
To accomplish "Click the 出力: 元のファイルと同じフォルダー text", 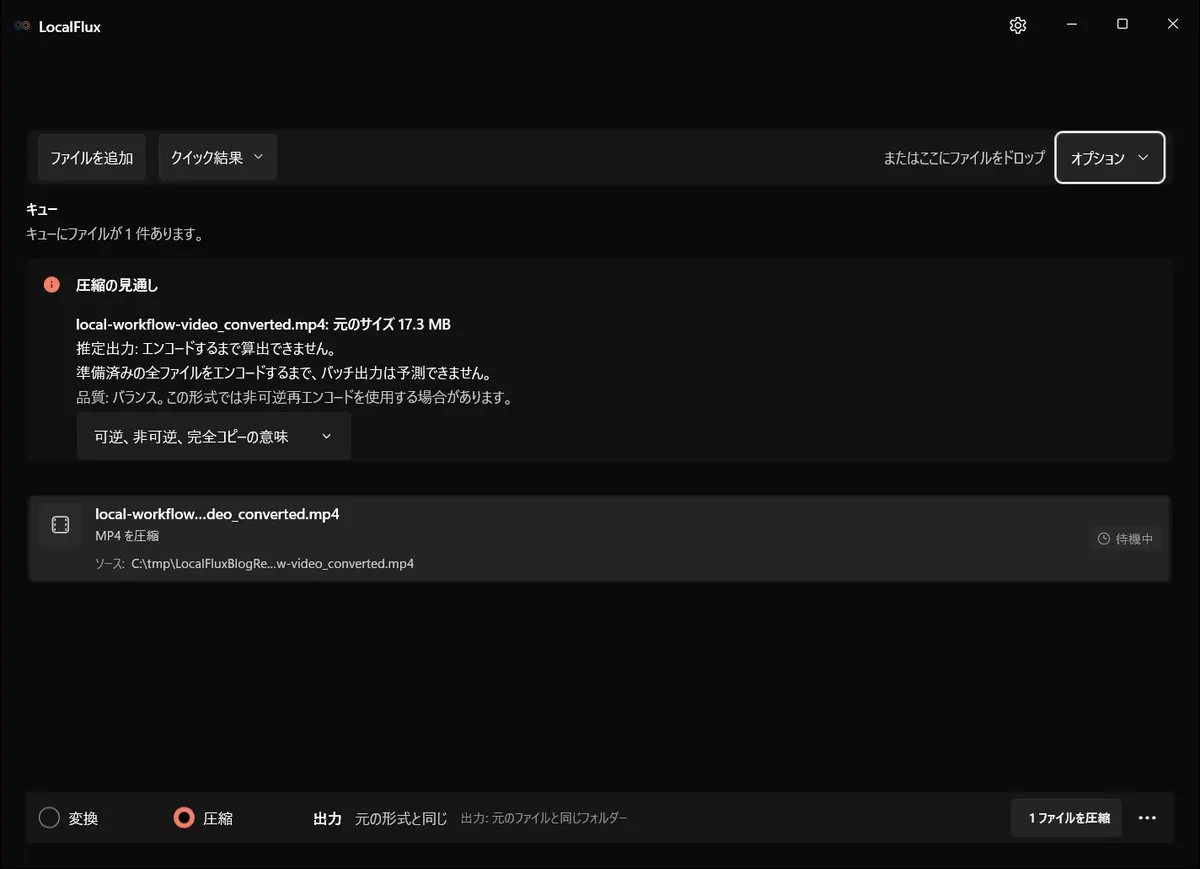I will [x=544, y=818].
